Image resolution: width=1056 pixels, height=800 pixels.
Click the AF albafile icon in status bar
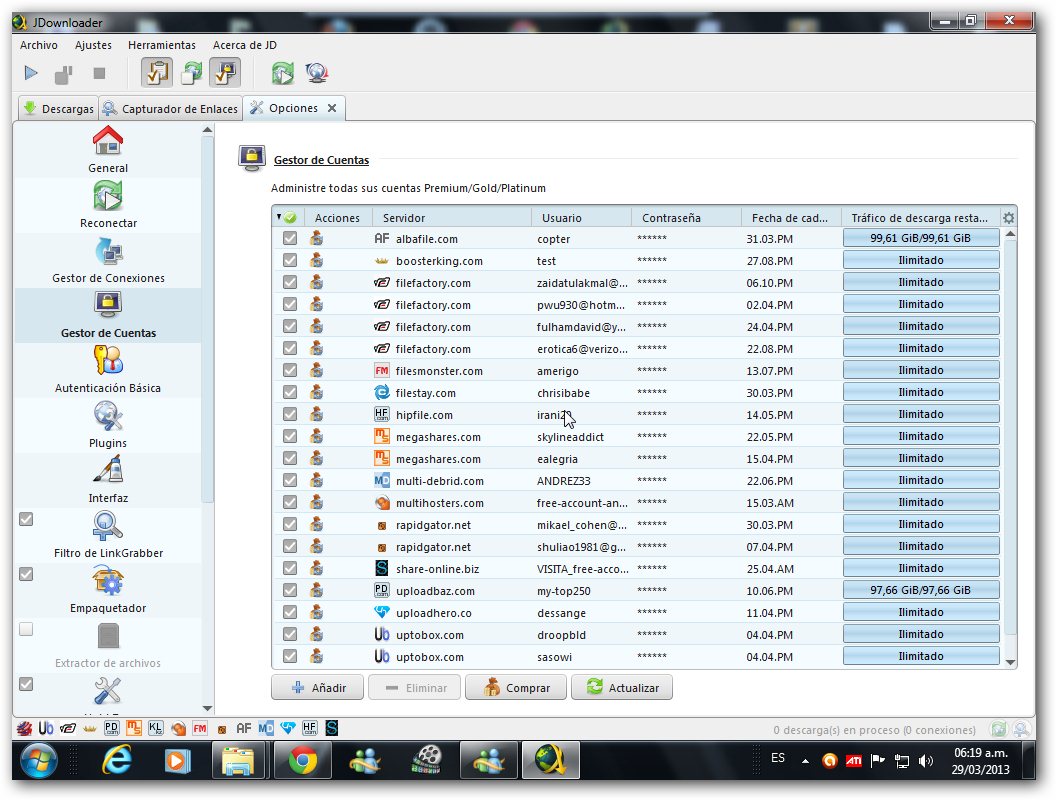tap(244, 728)
